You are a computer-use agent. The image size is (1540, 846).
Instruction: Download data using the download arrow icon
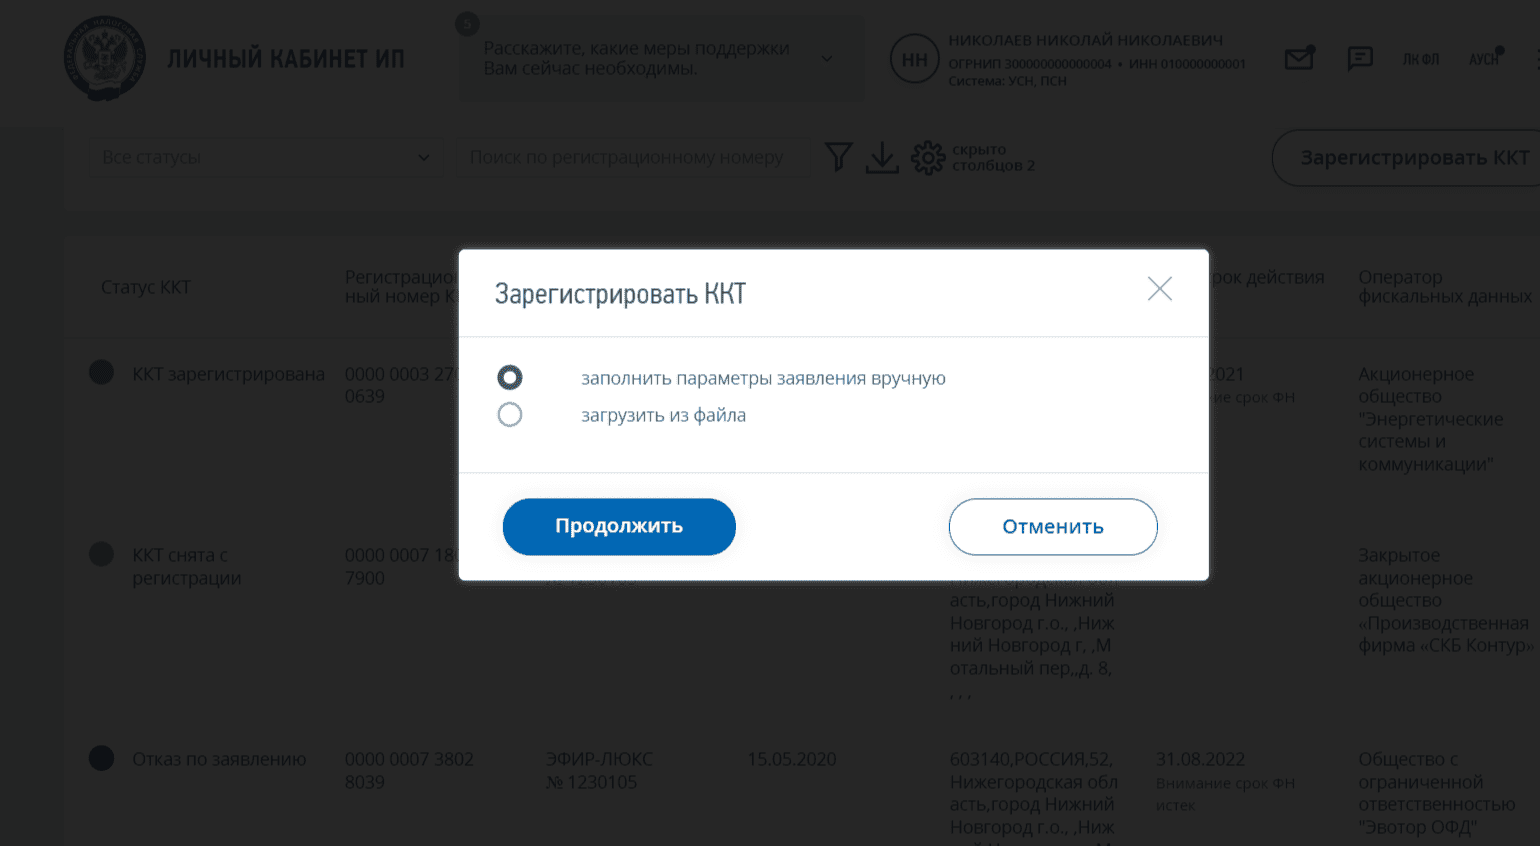click(882, 158)
